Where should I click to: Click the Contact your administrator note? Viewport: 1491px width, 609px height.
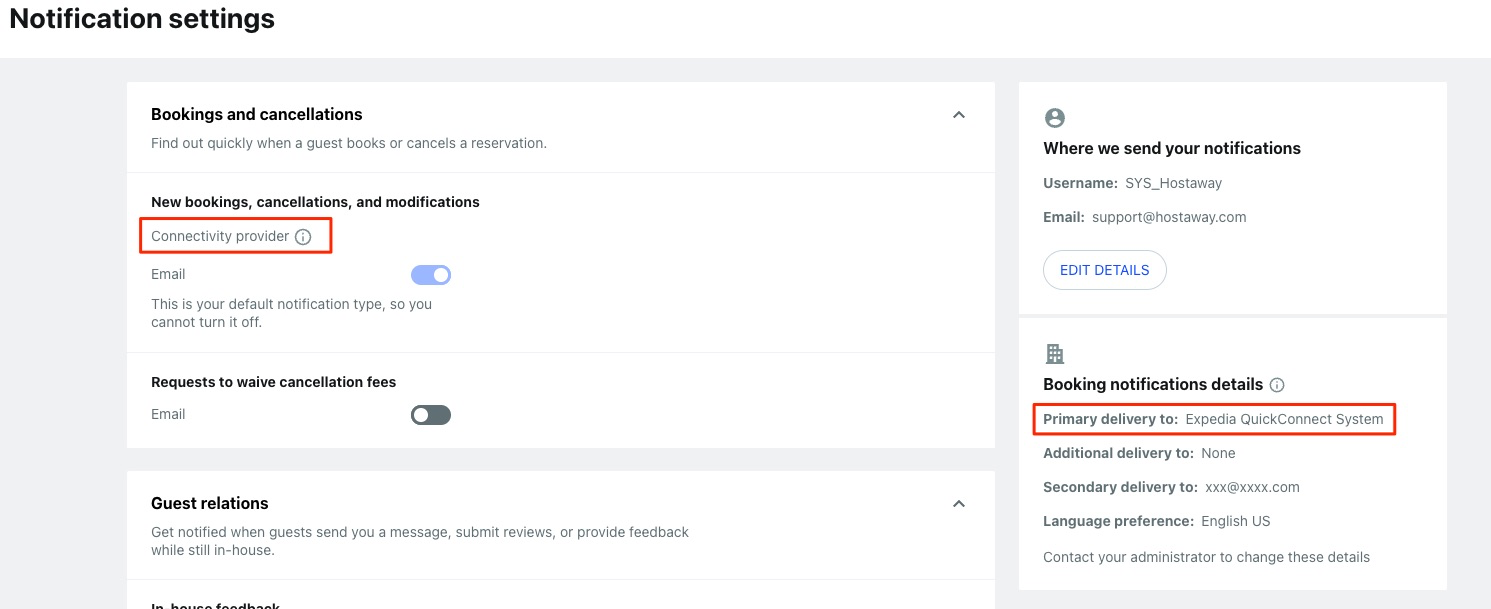pos(1207,557)
